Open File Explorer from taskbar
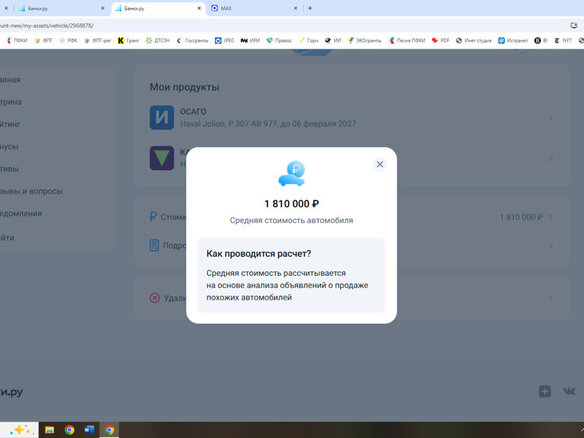Viewport: 584px width, 438px height. pyautogui.click(x=49, y=430)
